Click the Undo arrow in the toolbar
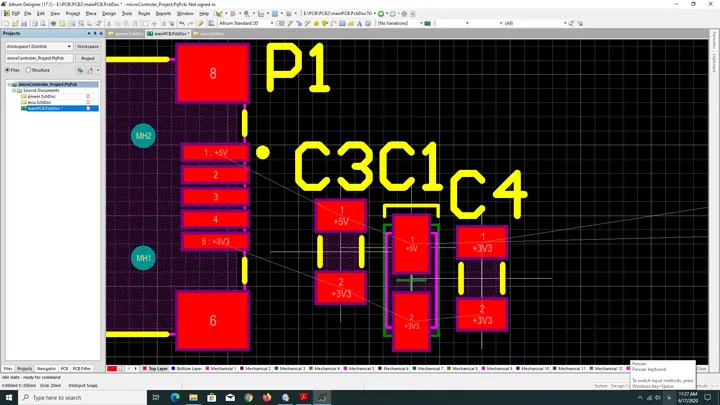Image resolution: width=720 pixels, height=405 pixels. click(182, 23)
